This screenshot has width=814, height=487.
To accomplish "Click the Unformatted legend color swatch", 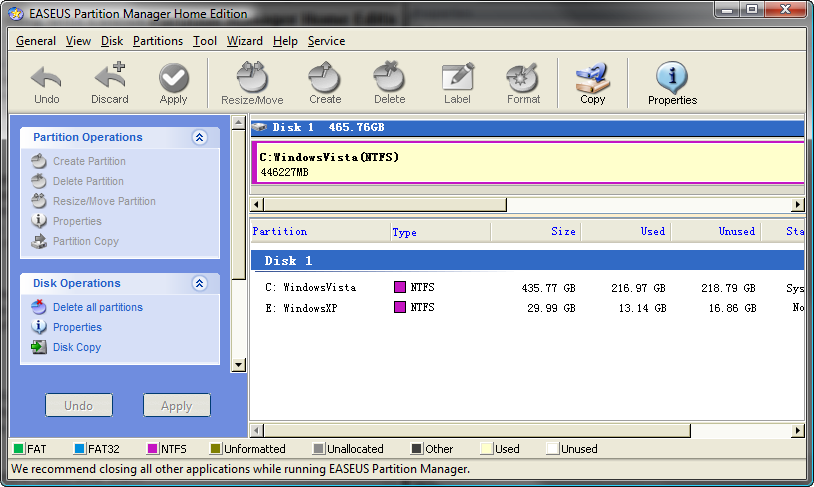I will (215, 449).
